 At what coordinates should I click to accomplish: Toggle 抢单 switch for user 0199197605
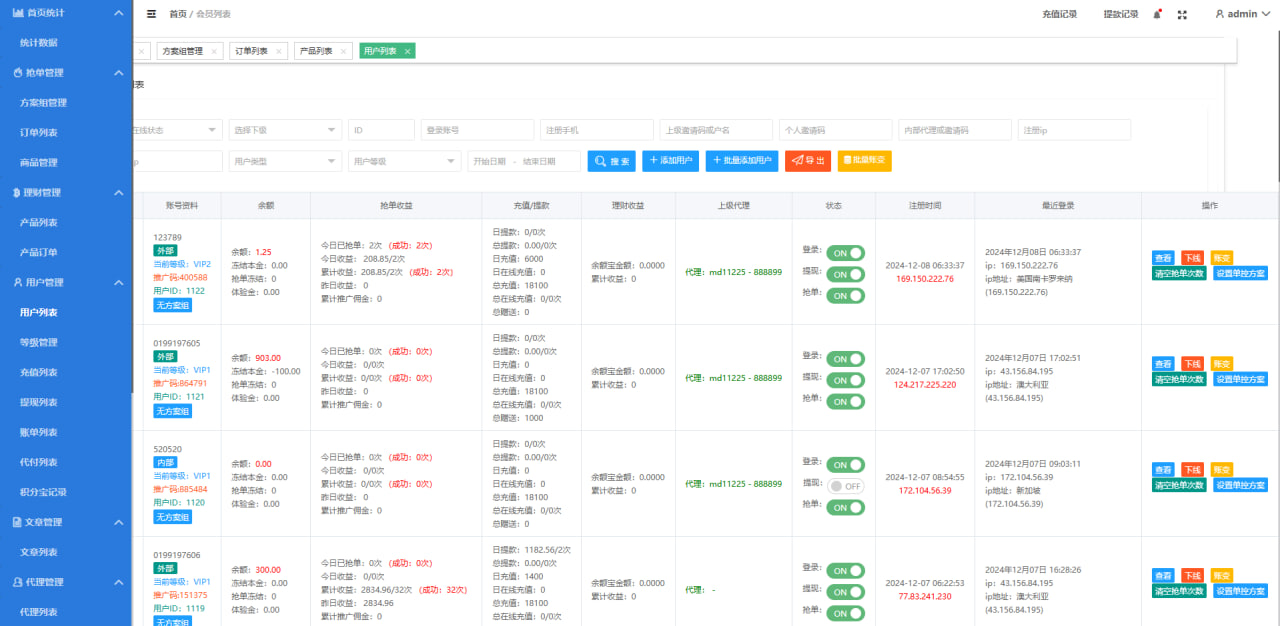click(845, 402)
